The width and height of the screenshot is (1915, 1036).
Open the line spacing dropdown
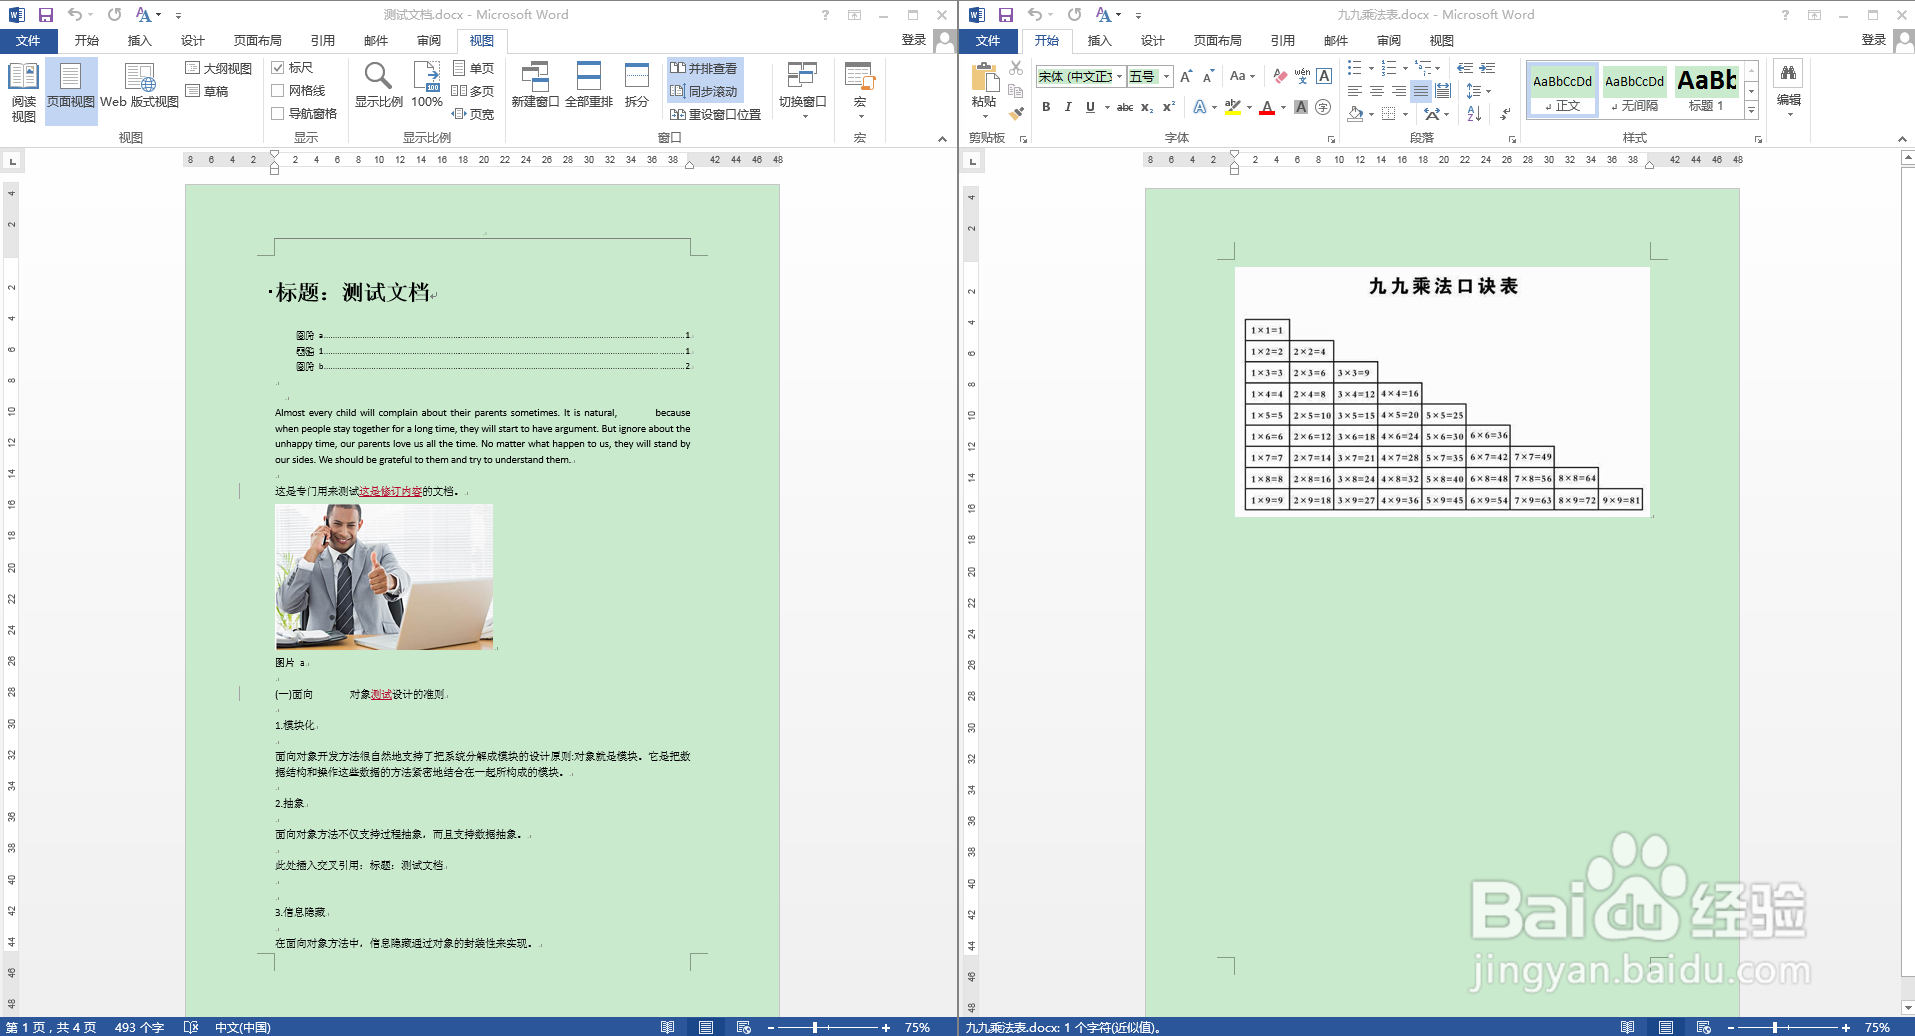pos(1478,91)
